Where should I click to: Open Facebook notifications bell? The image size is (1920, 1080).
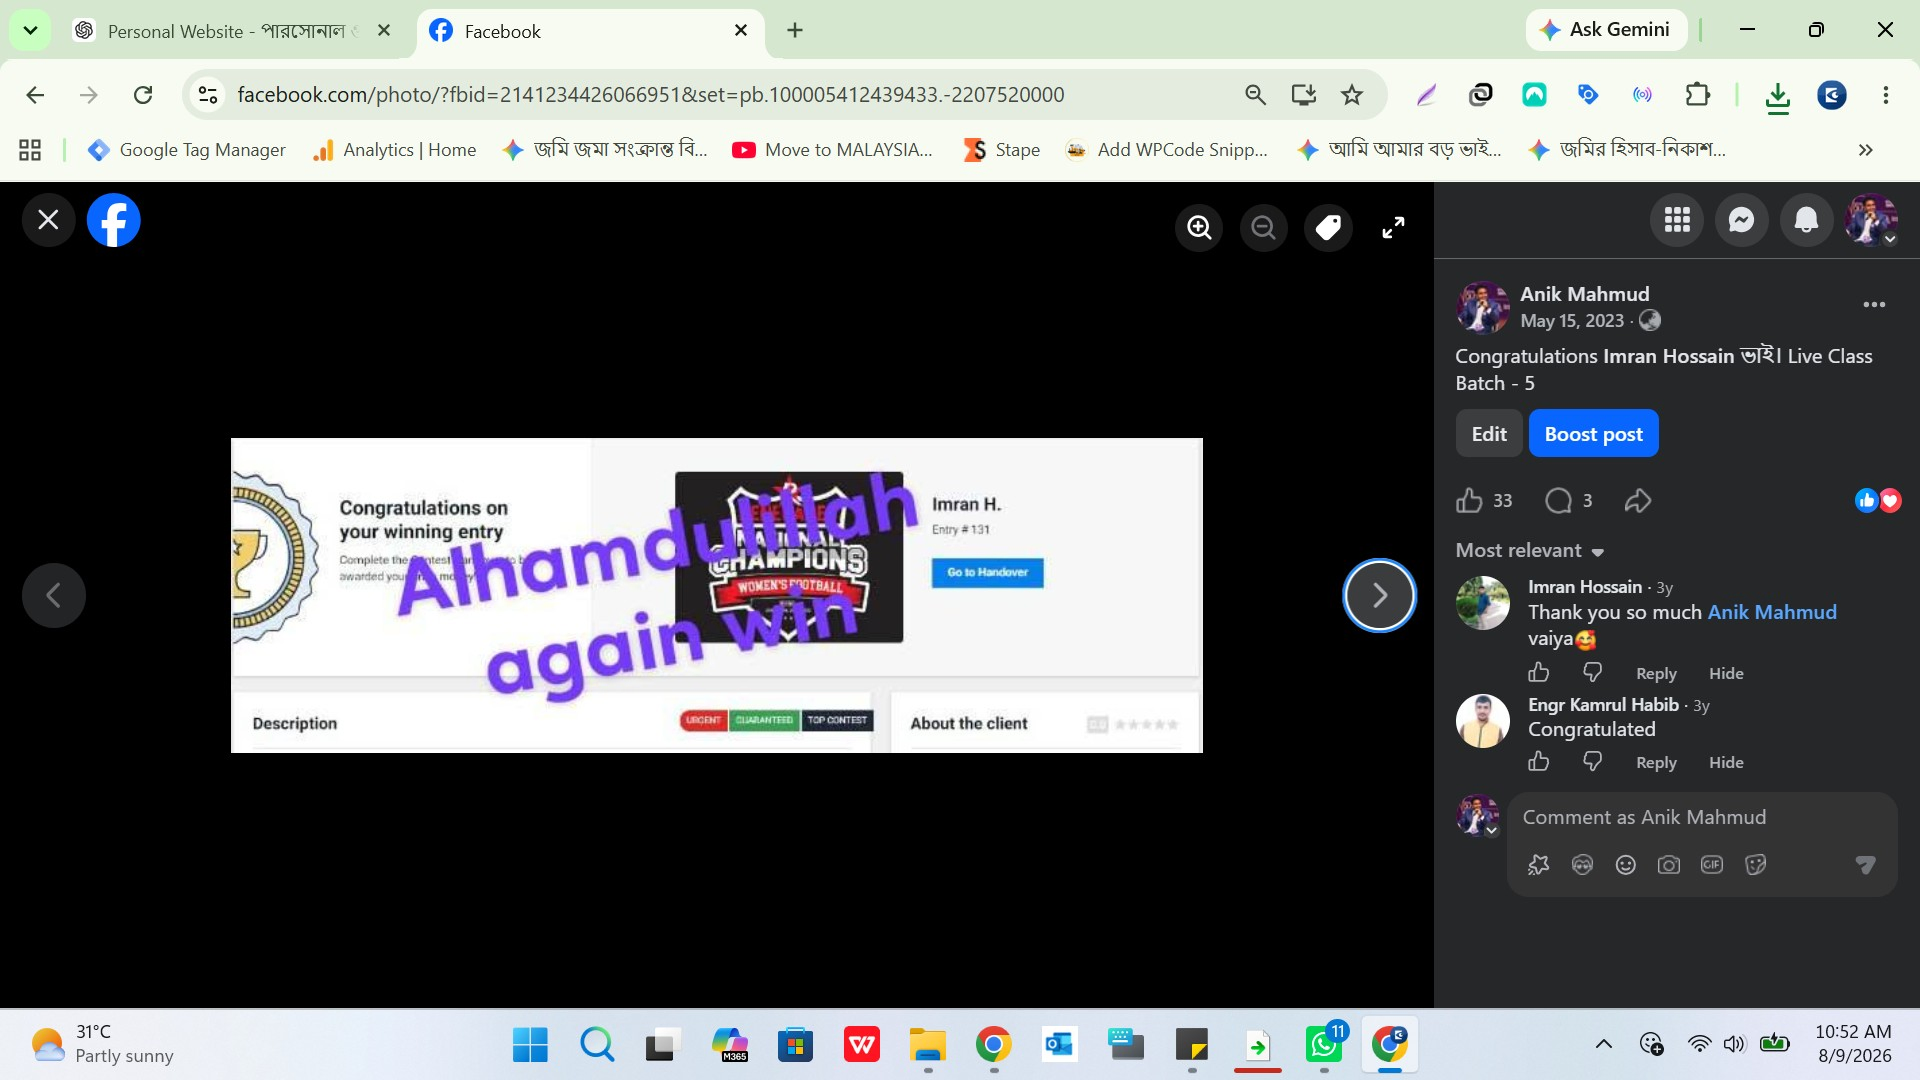coord(1806,220)
